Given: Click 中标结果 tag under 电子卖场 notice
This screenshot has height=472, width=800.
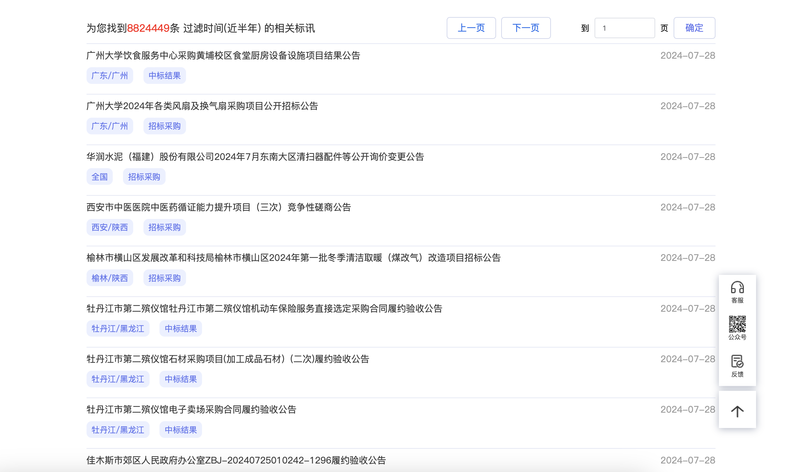Looking at the screenshot, I should (181, 430).
